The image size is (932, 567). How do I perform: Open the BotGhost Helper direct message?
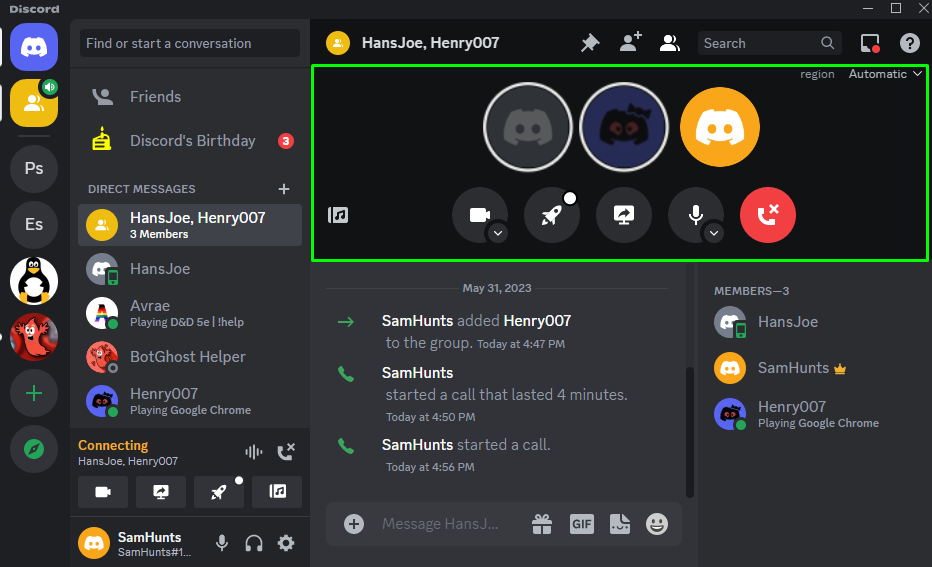(x=190, y=357)
